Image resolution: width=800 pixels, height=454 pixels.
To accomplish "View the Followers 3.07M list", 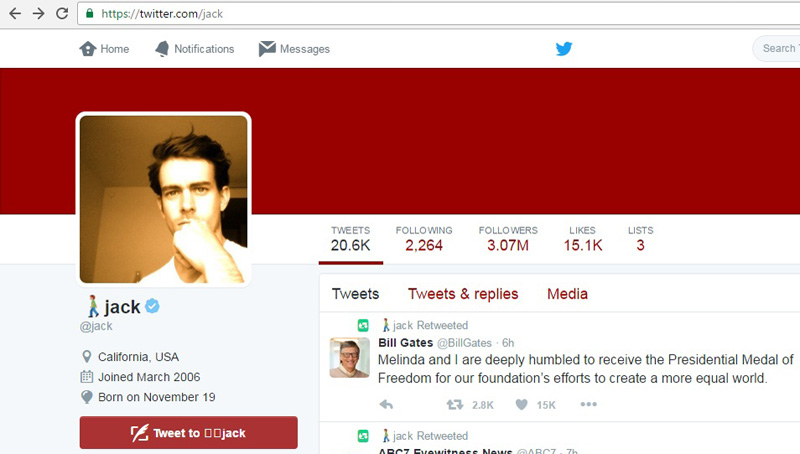I will [508, 239].
